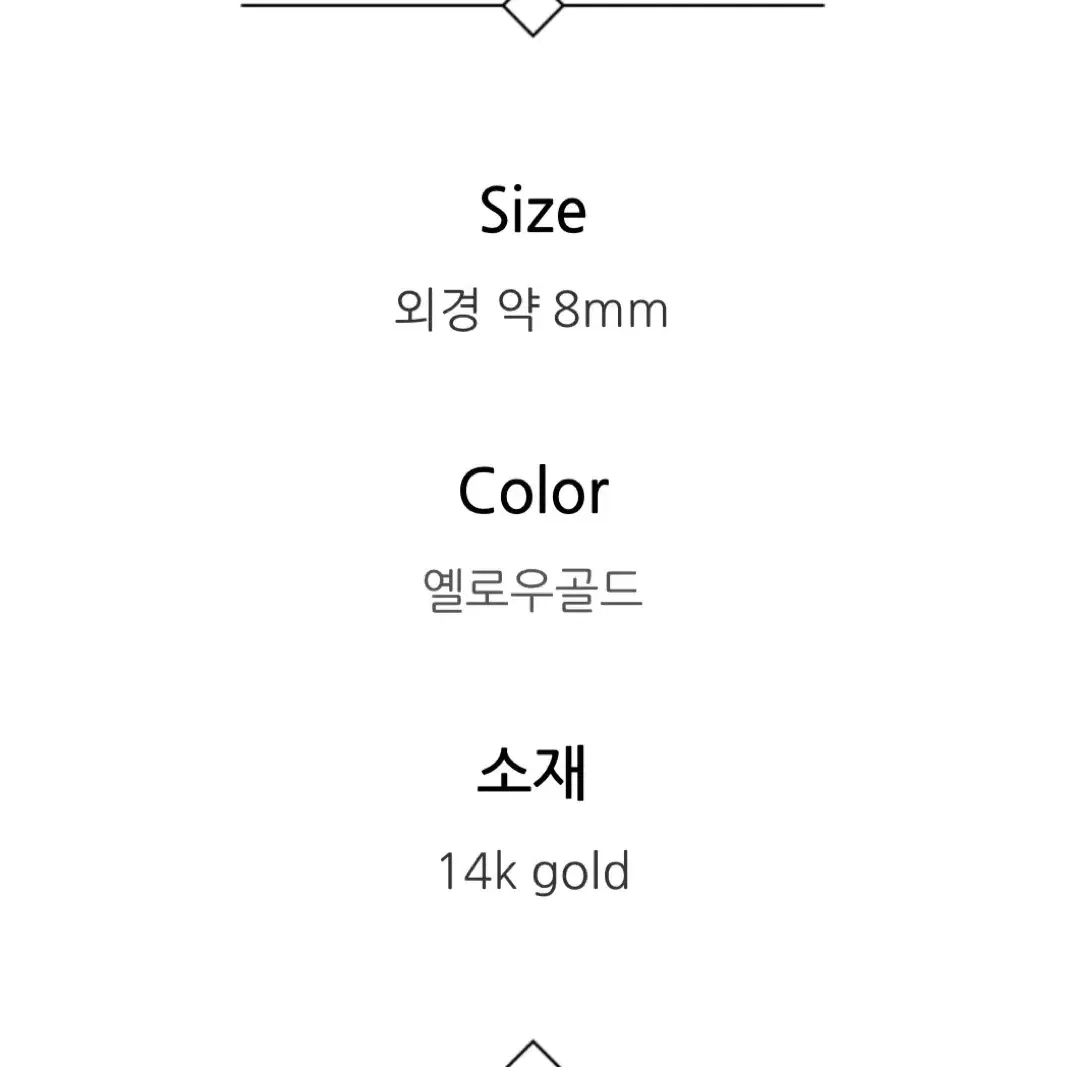Image resolution: width=1067 pixels, height=1067 pixels.
Task: Click the word 외경 in the size line
Action: pos(437,310)
